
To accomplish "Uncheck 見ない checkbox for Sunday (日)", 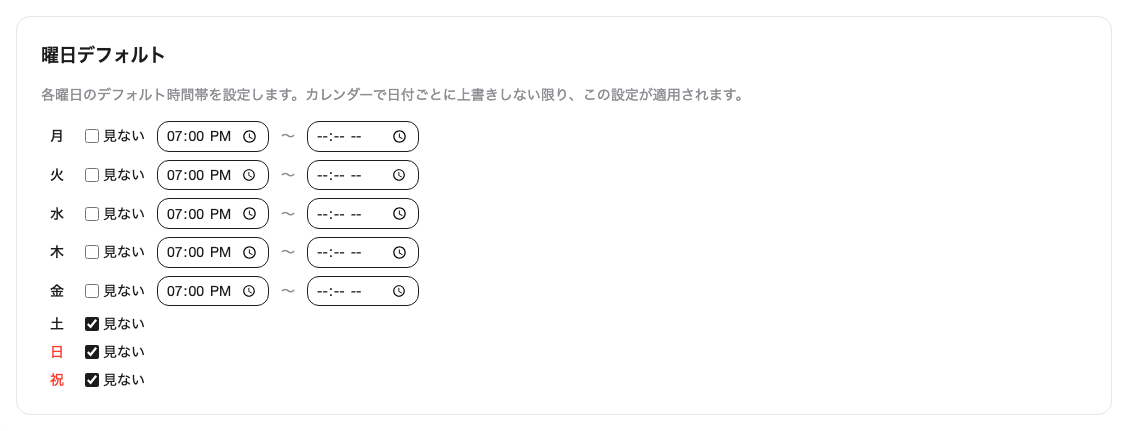I will [92, 352].
